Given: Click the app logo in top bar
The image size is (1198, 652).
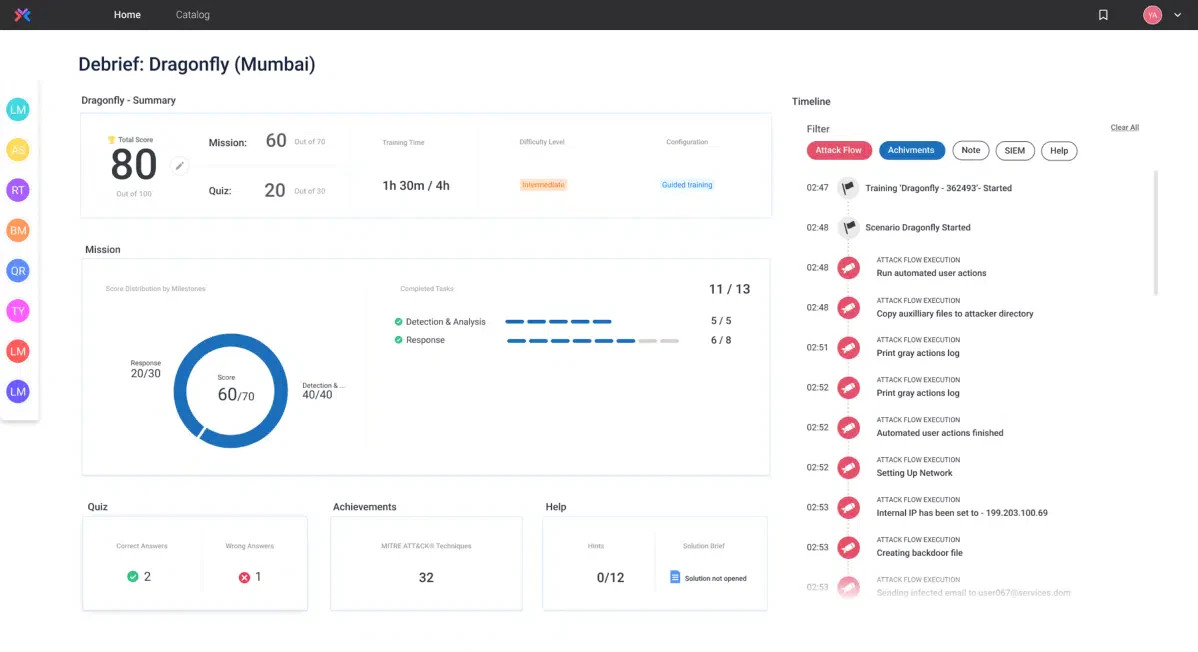Looking at the screenshot, I should tap(21, 14).
